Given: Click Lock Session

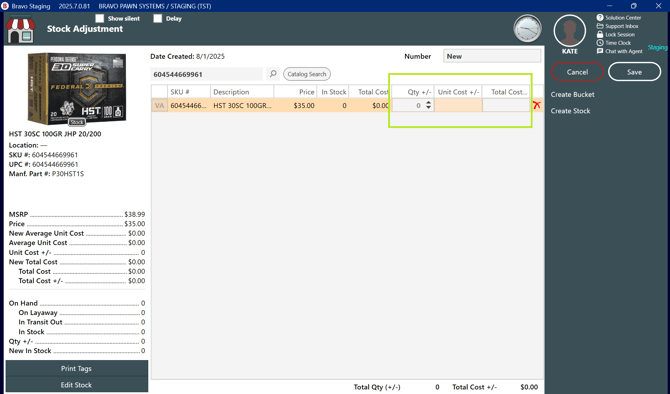Looking at the screenshot, I should coord(616,35).
